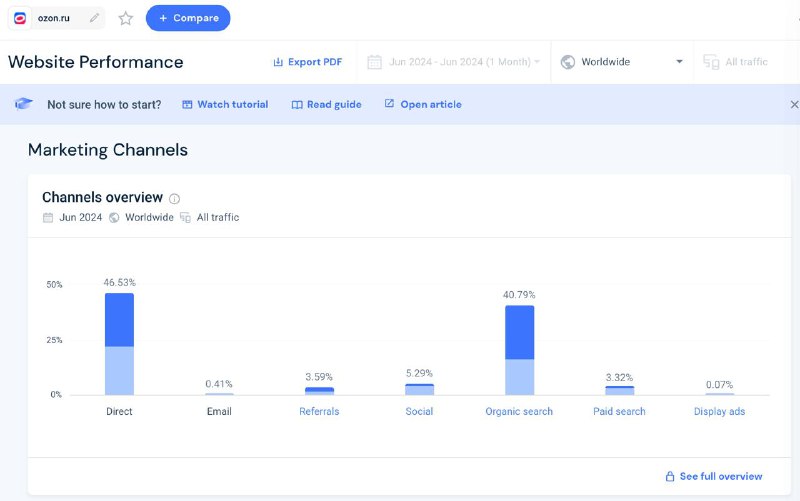This screenshot has width=800, height=501.
Task: Click the Organic search bar in chart
Action: point(519,350)
